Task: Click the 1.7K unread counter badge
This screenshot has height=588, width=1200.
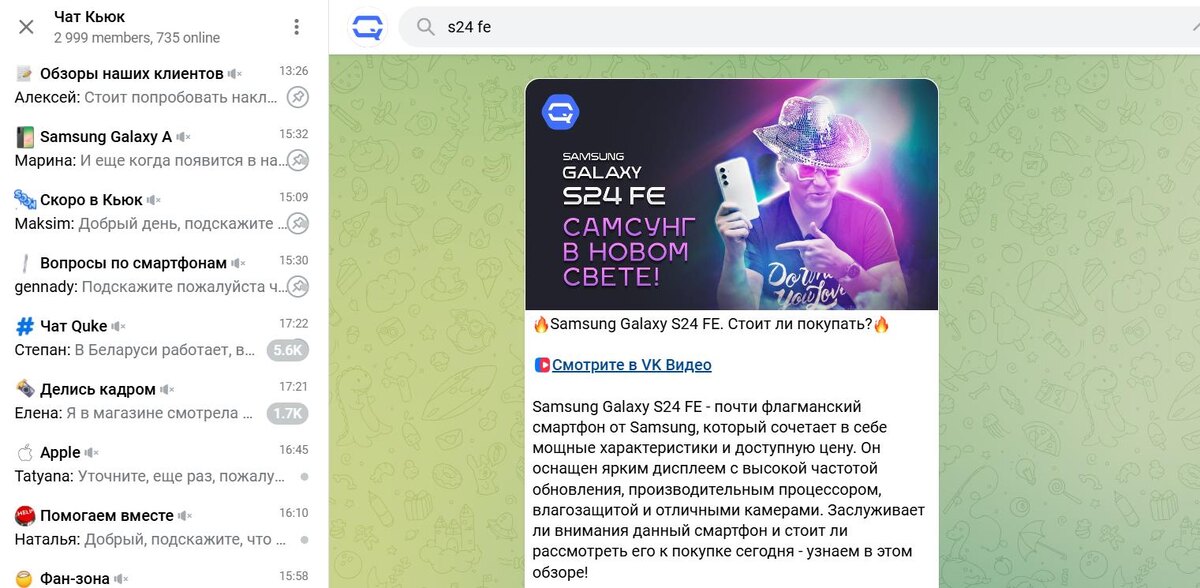Action: click(288, 413)
